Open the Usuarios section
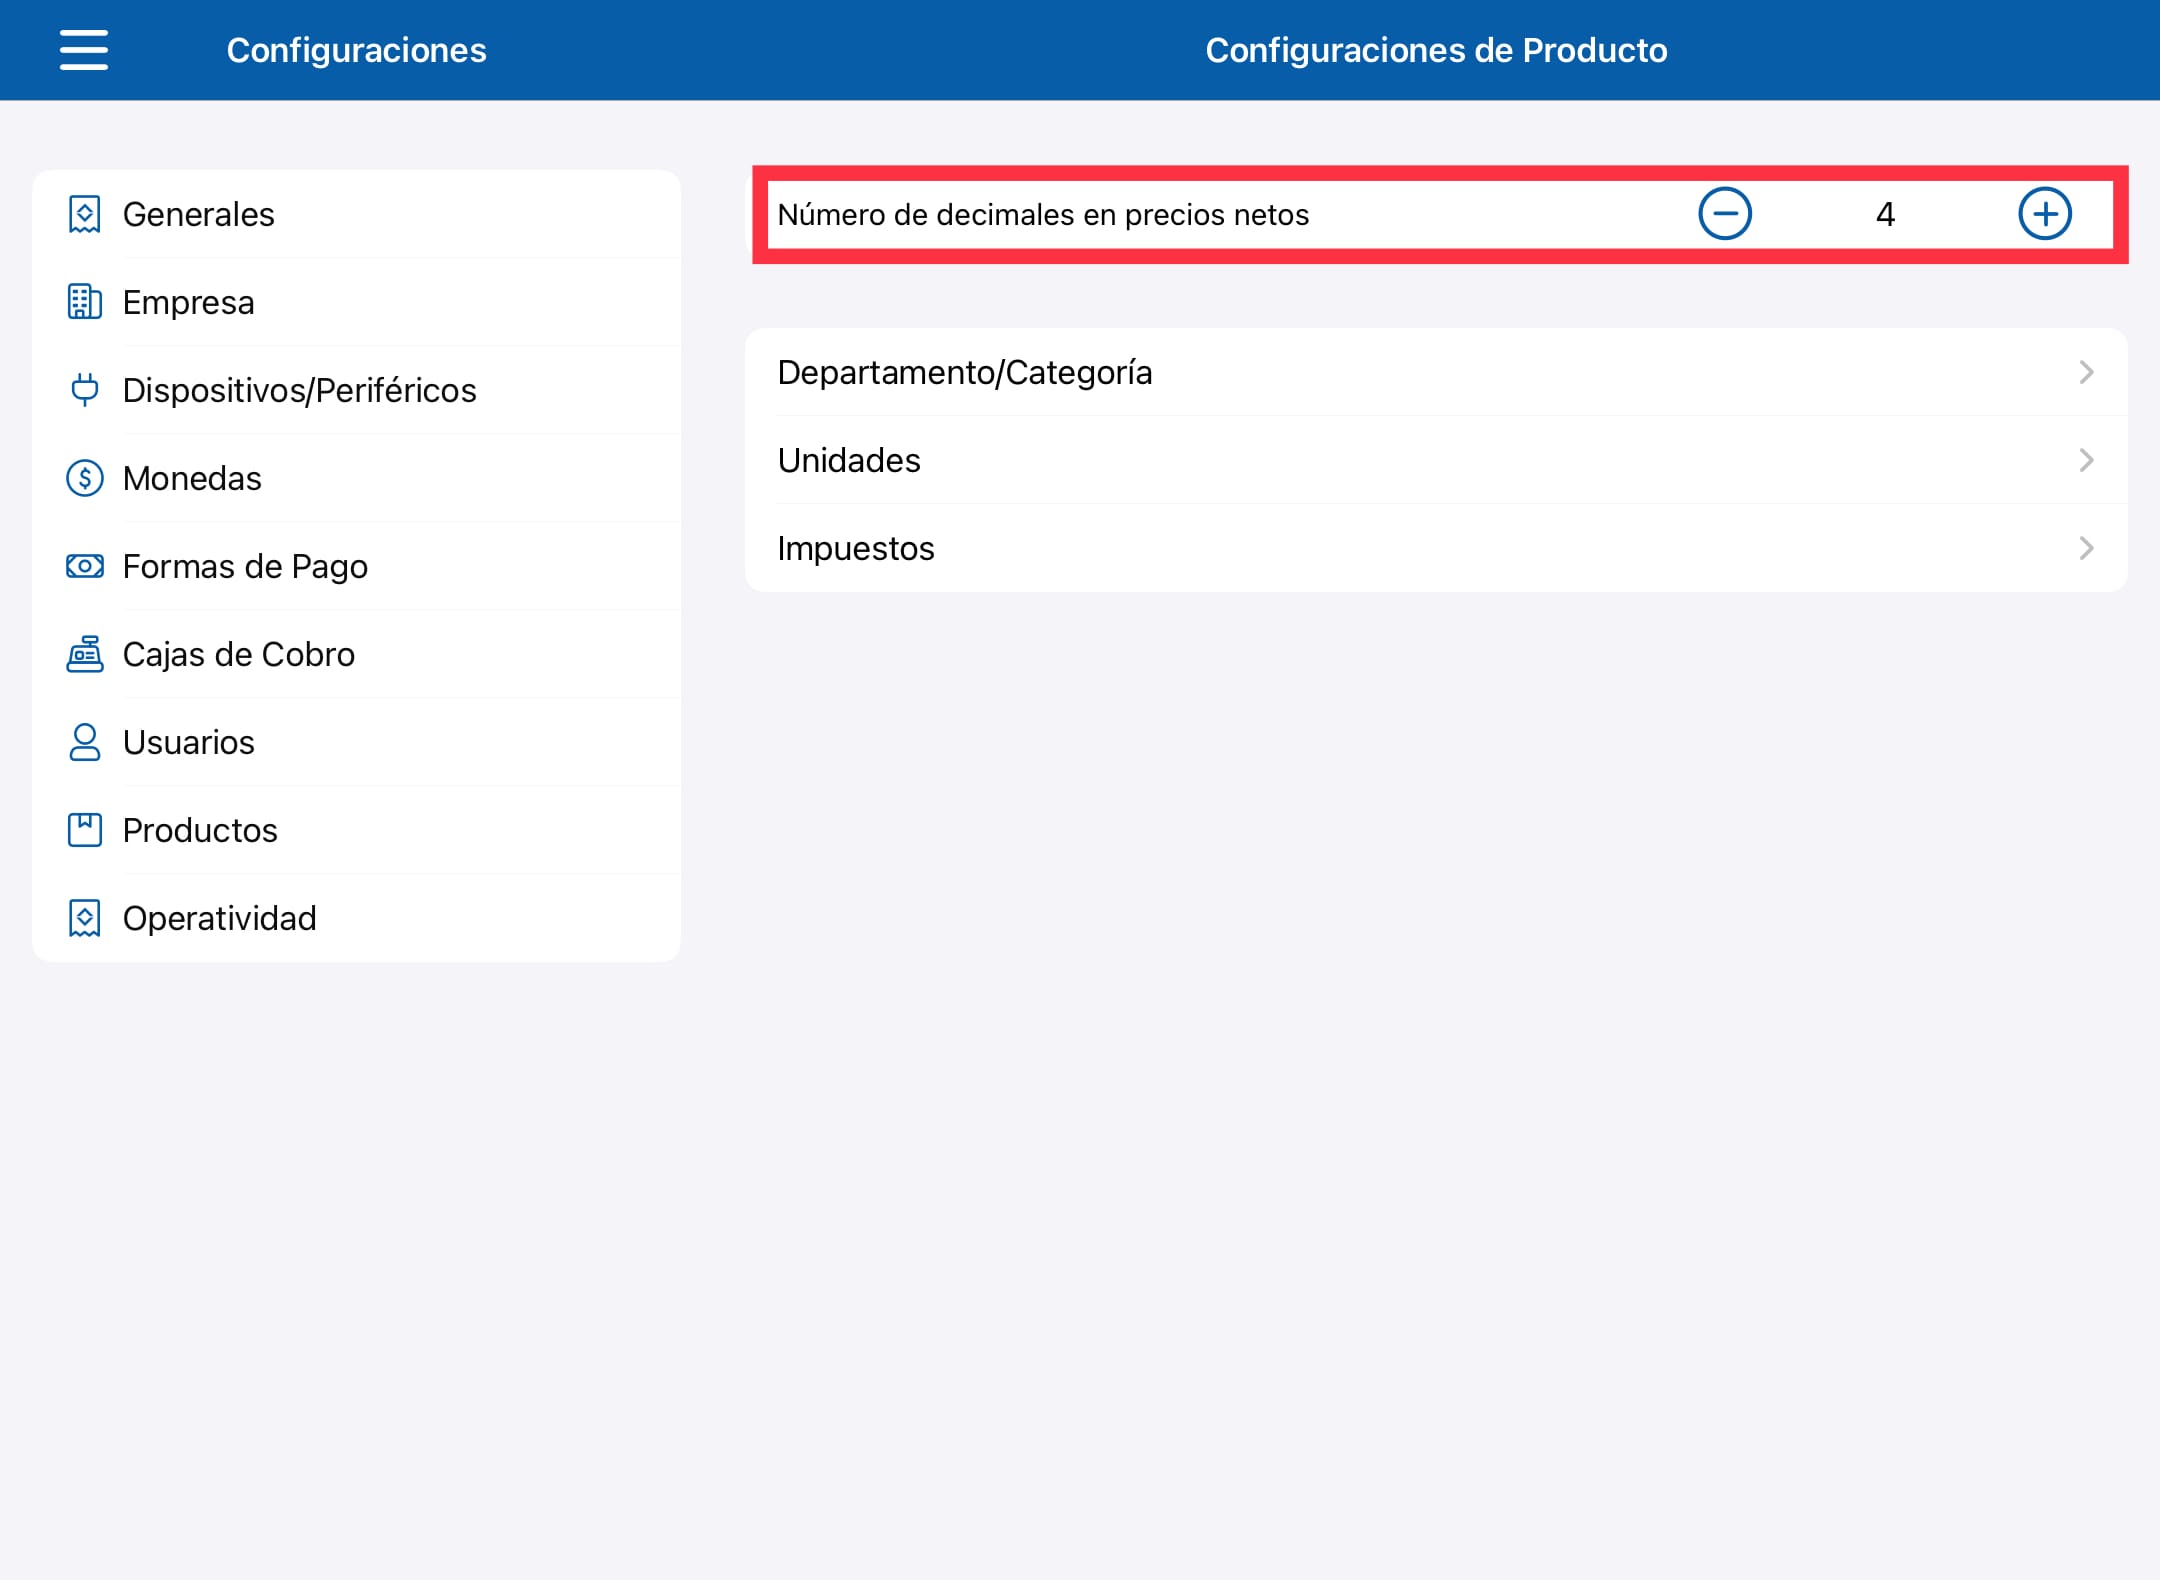 [357, 742]
